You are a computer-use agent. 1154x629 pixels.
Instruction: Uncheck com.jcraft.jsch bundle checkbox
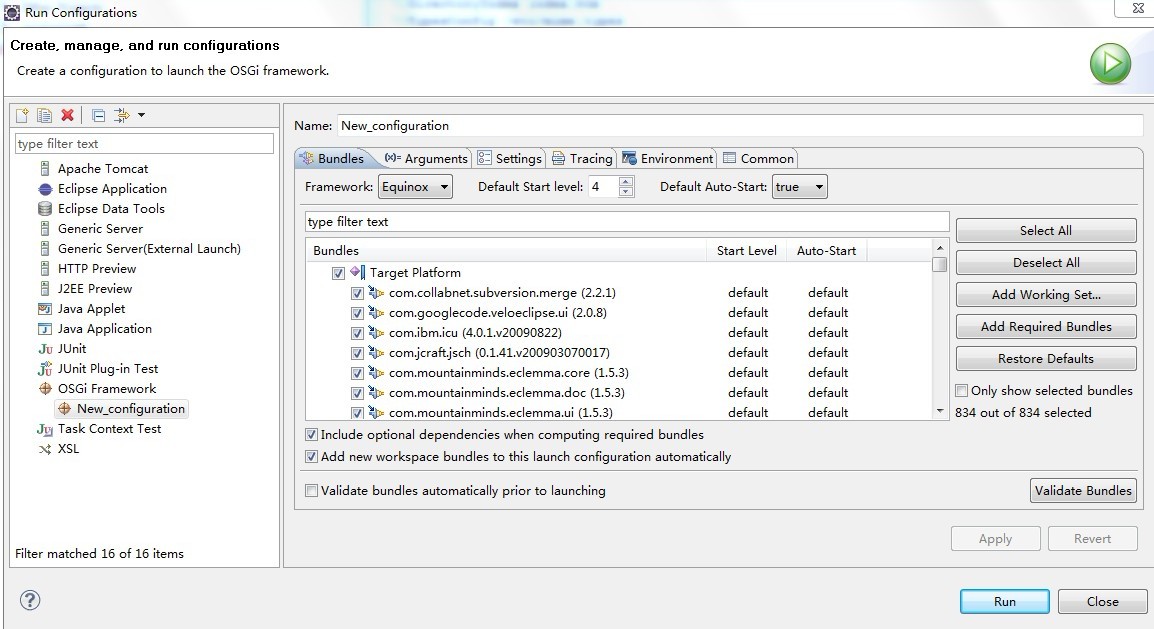(357, 353)
